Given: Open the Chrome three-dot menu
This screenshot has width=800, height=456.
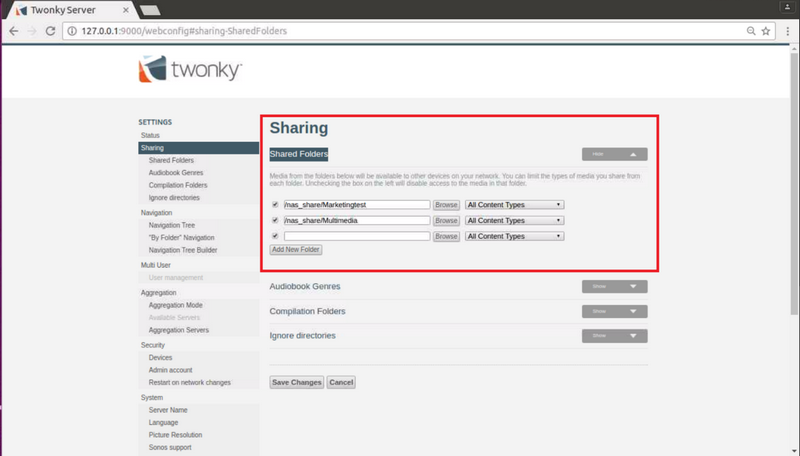Looking at the screenshot, I should 788,31.
